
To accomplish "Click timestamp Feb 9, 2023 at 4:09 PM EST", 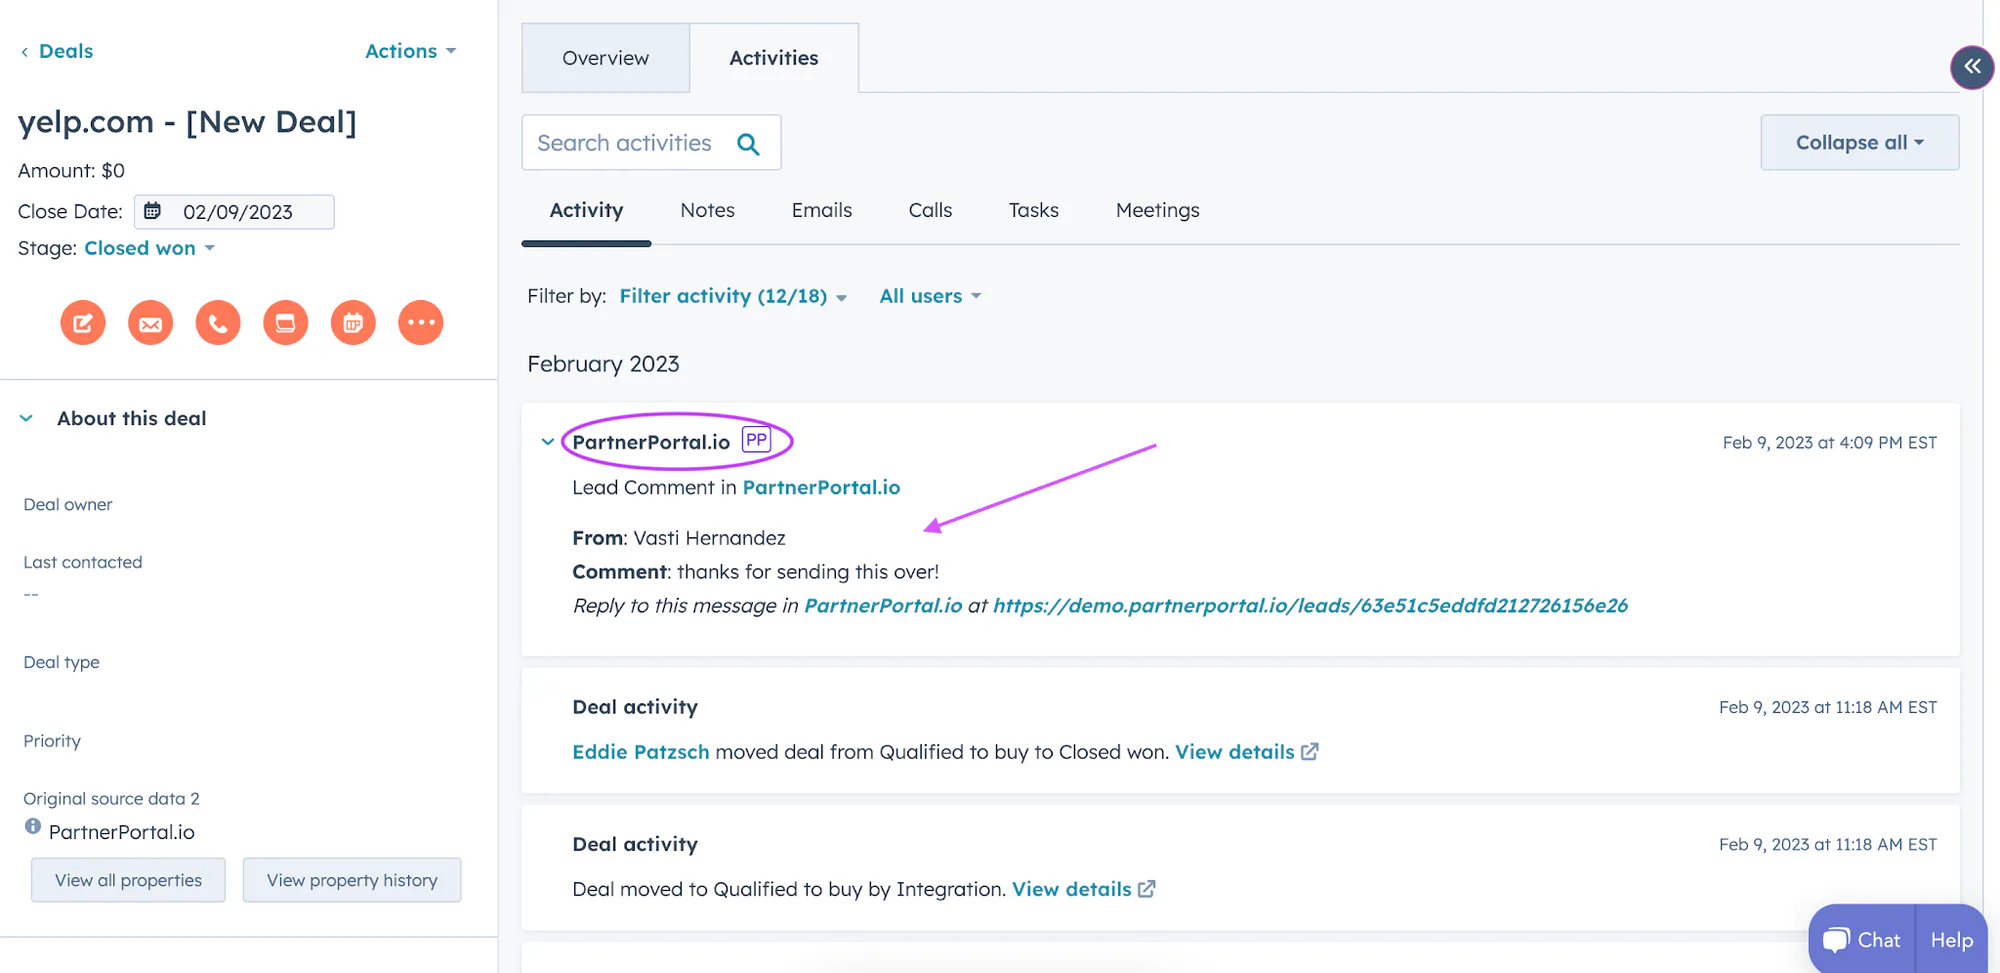I will [1829, 442].
